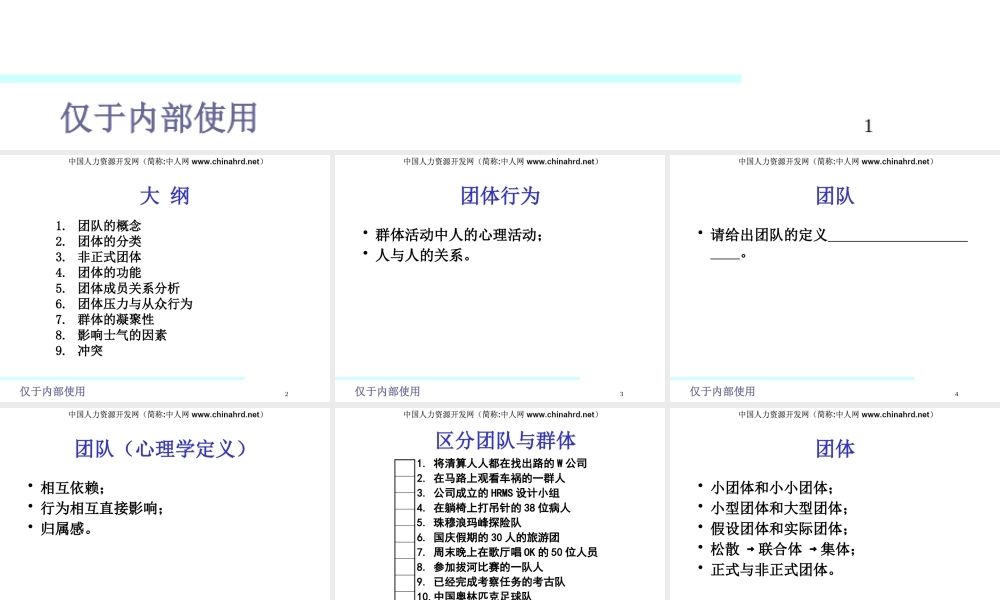1000x600 pixels.
Task: Click the 区分团队与群体 slide title
Action: [x=505, y=441]
